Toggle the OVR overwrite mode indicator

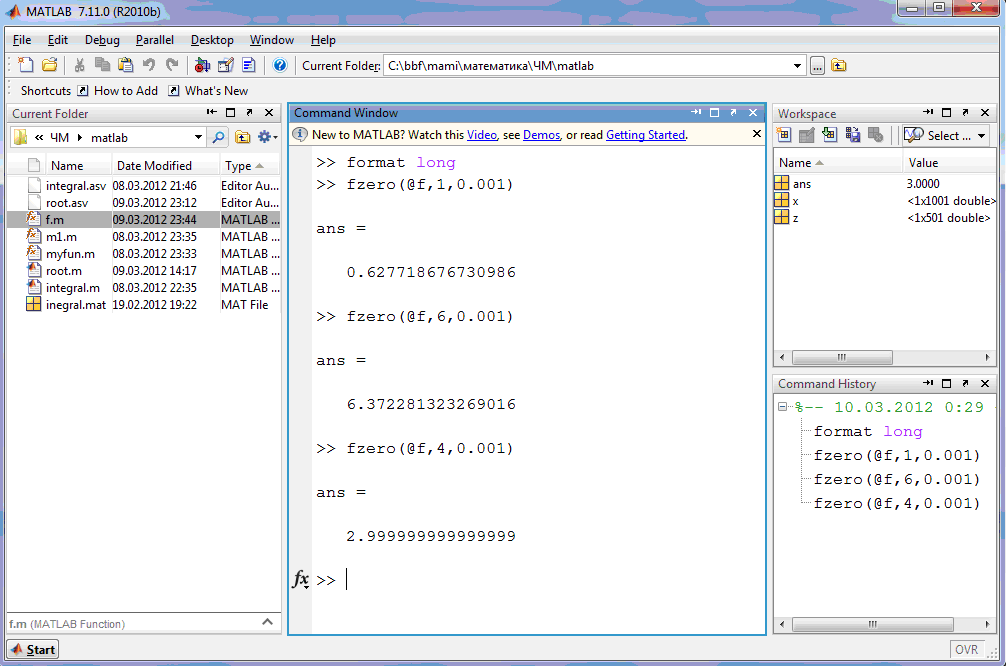coord(966,649)
